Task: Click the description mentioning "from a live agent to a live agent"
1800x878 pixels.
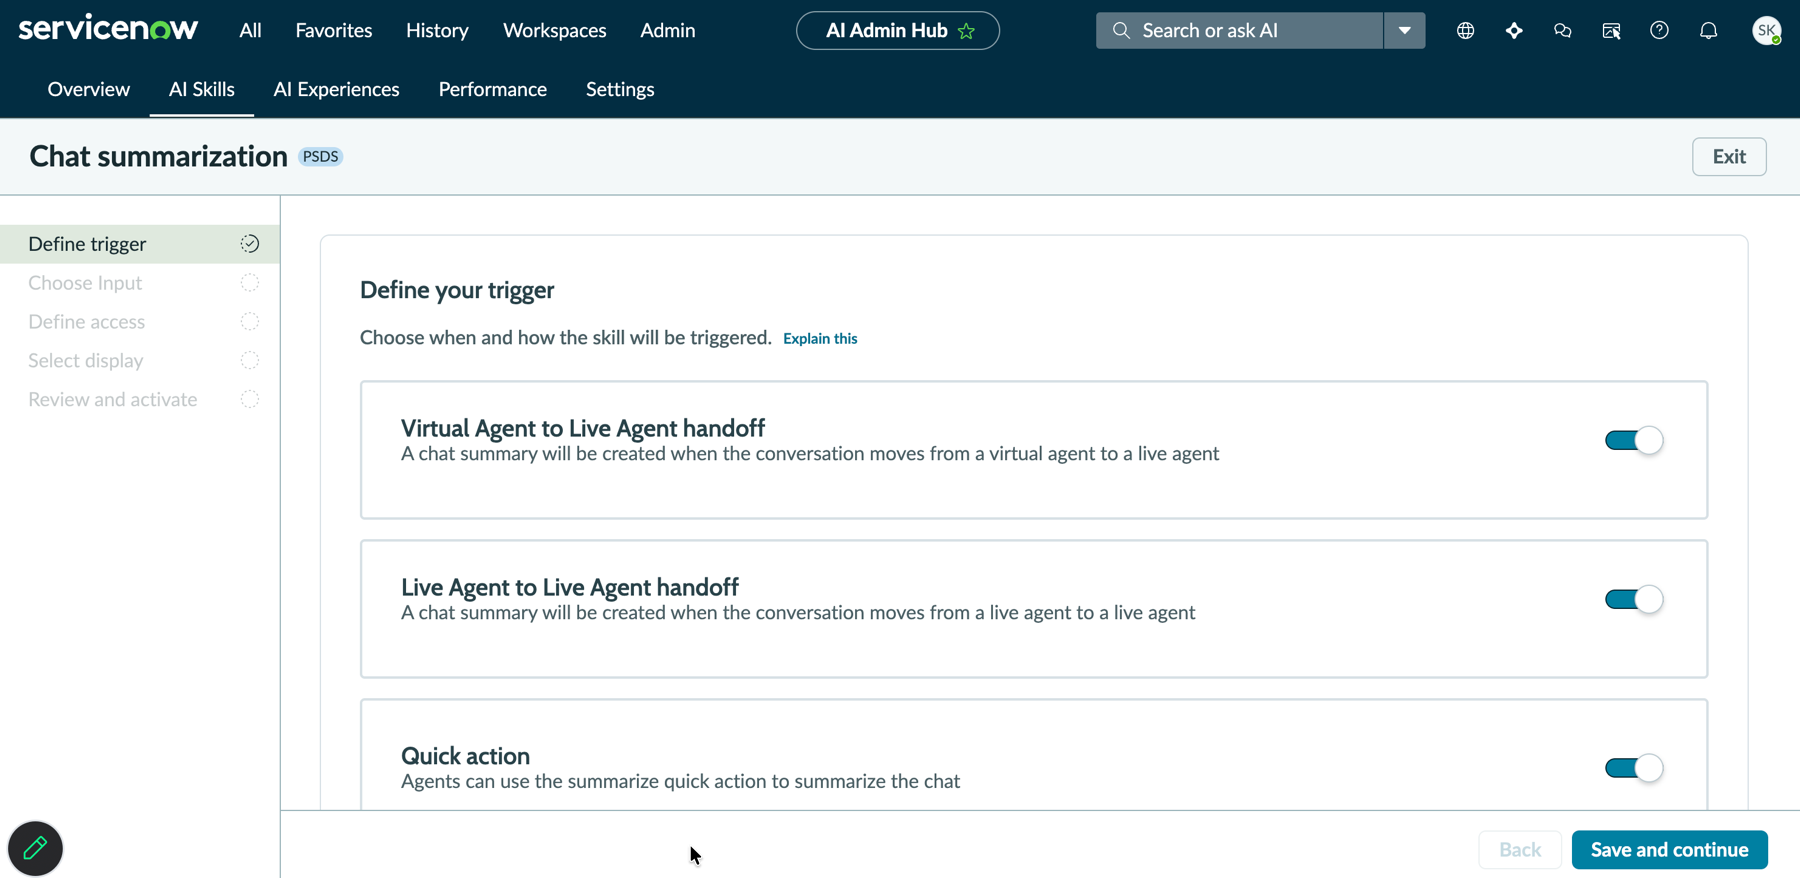Action: point(798,613)
